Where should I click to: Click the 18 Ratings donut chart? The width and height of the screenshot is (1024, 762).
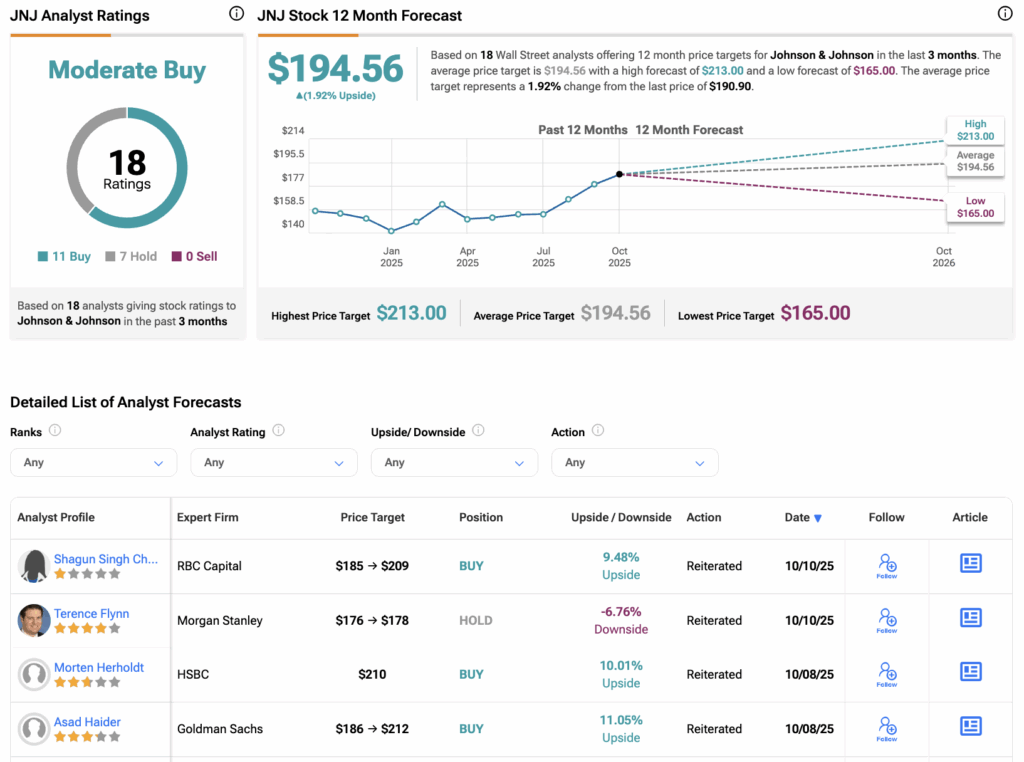(127, 168)
